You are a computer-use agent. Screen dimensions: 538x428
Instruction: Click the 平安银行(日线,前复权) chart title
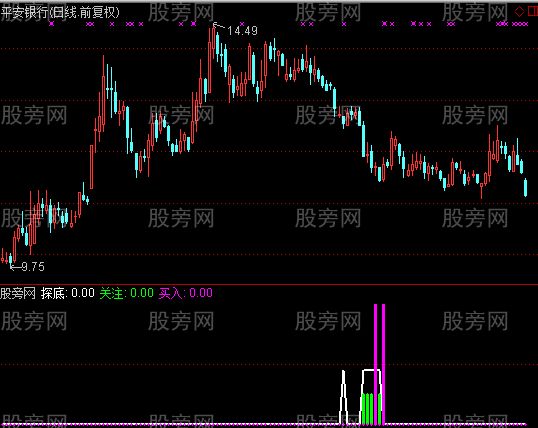[60, 13]
